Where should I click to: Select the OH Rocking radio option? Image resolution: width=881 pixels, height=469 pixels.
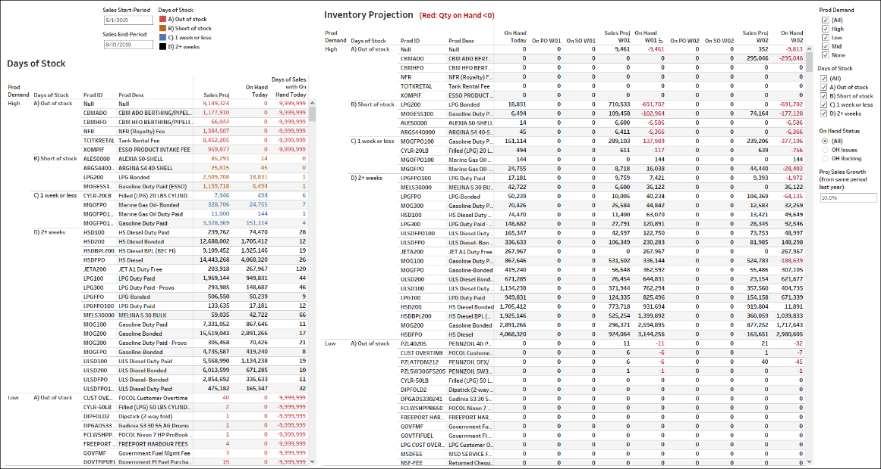tap(825, 158)
